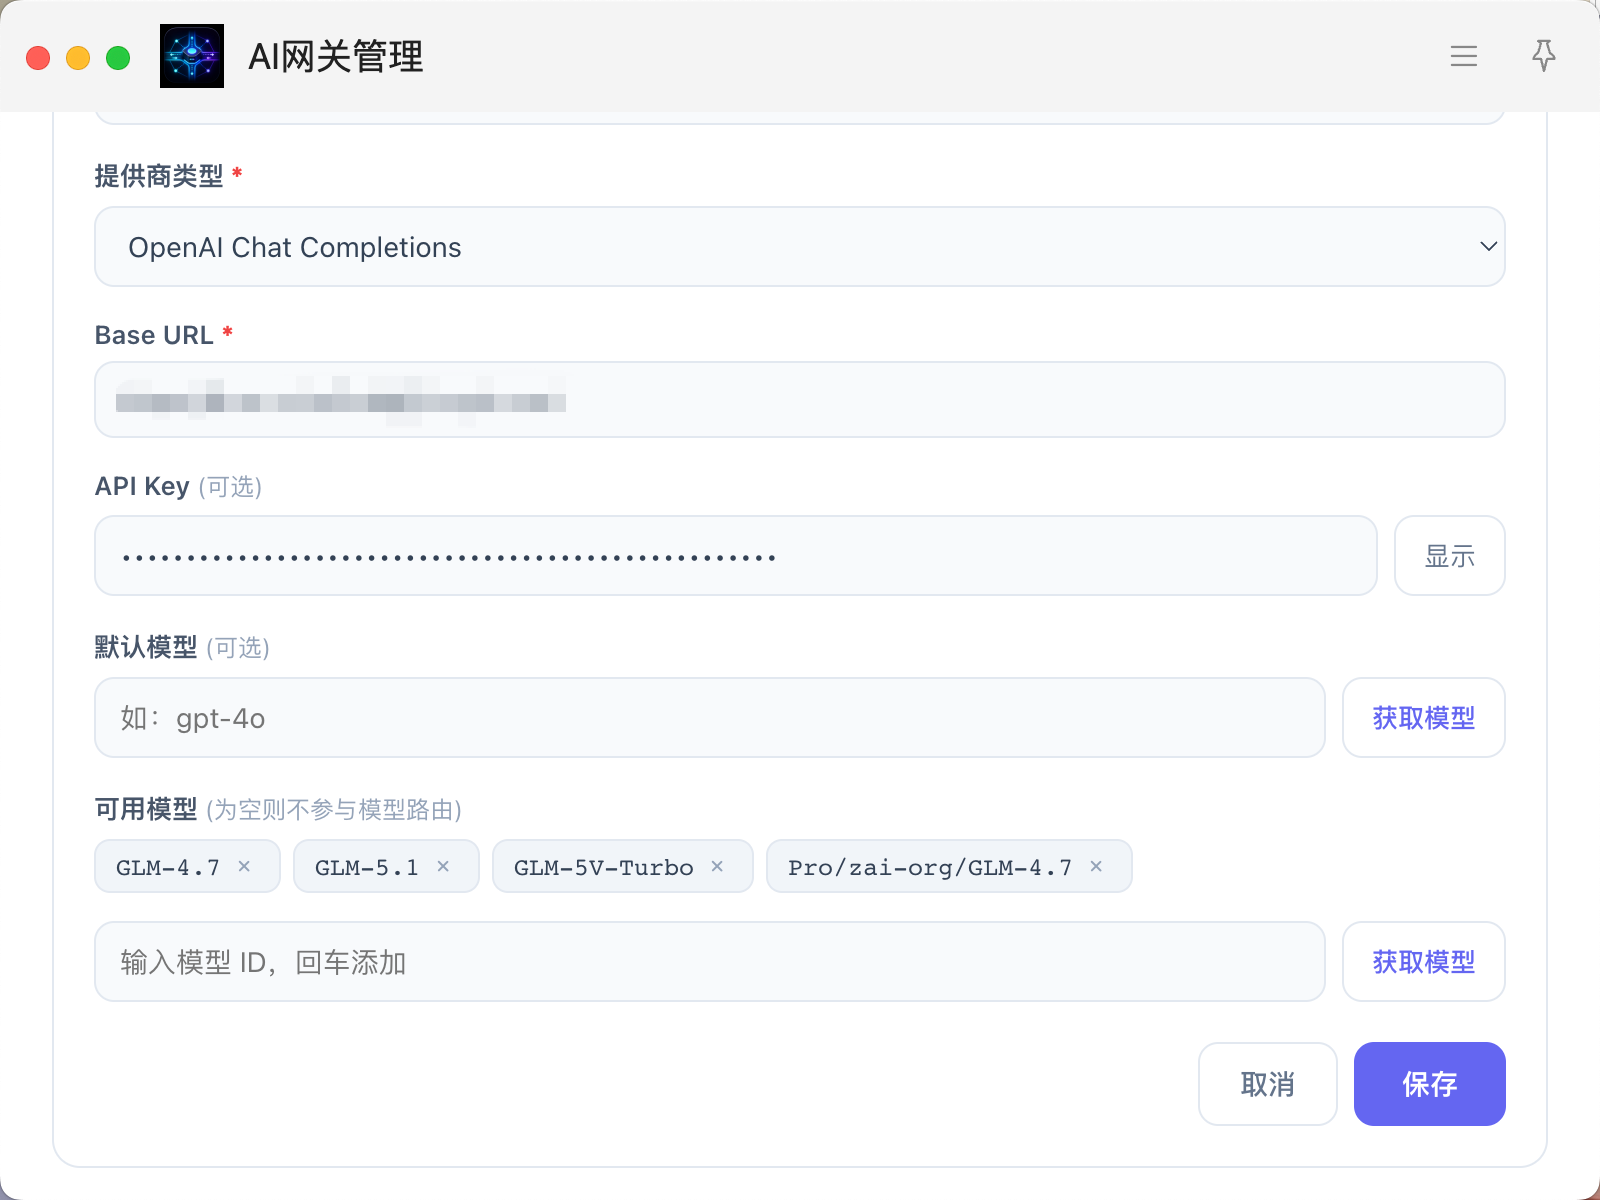Click the AI网关管理 window title
The image size is (1600, 1200).
[336, 57]
